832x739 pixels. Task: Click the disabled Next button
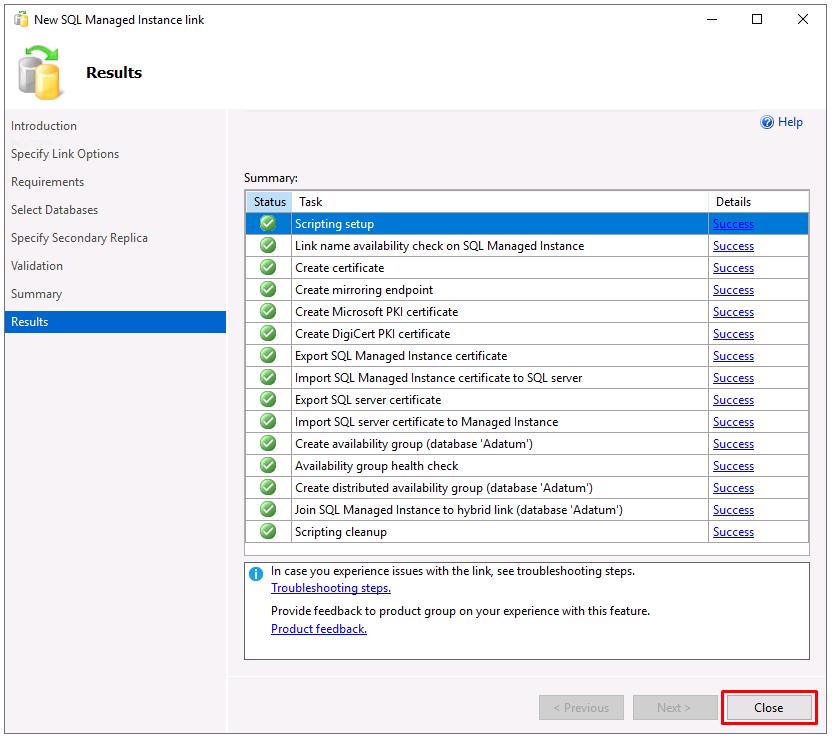[675, 708]
